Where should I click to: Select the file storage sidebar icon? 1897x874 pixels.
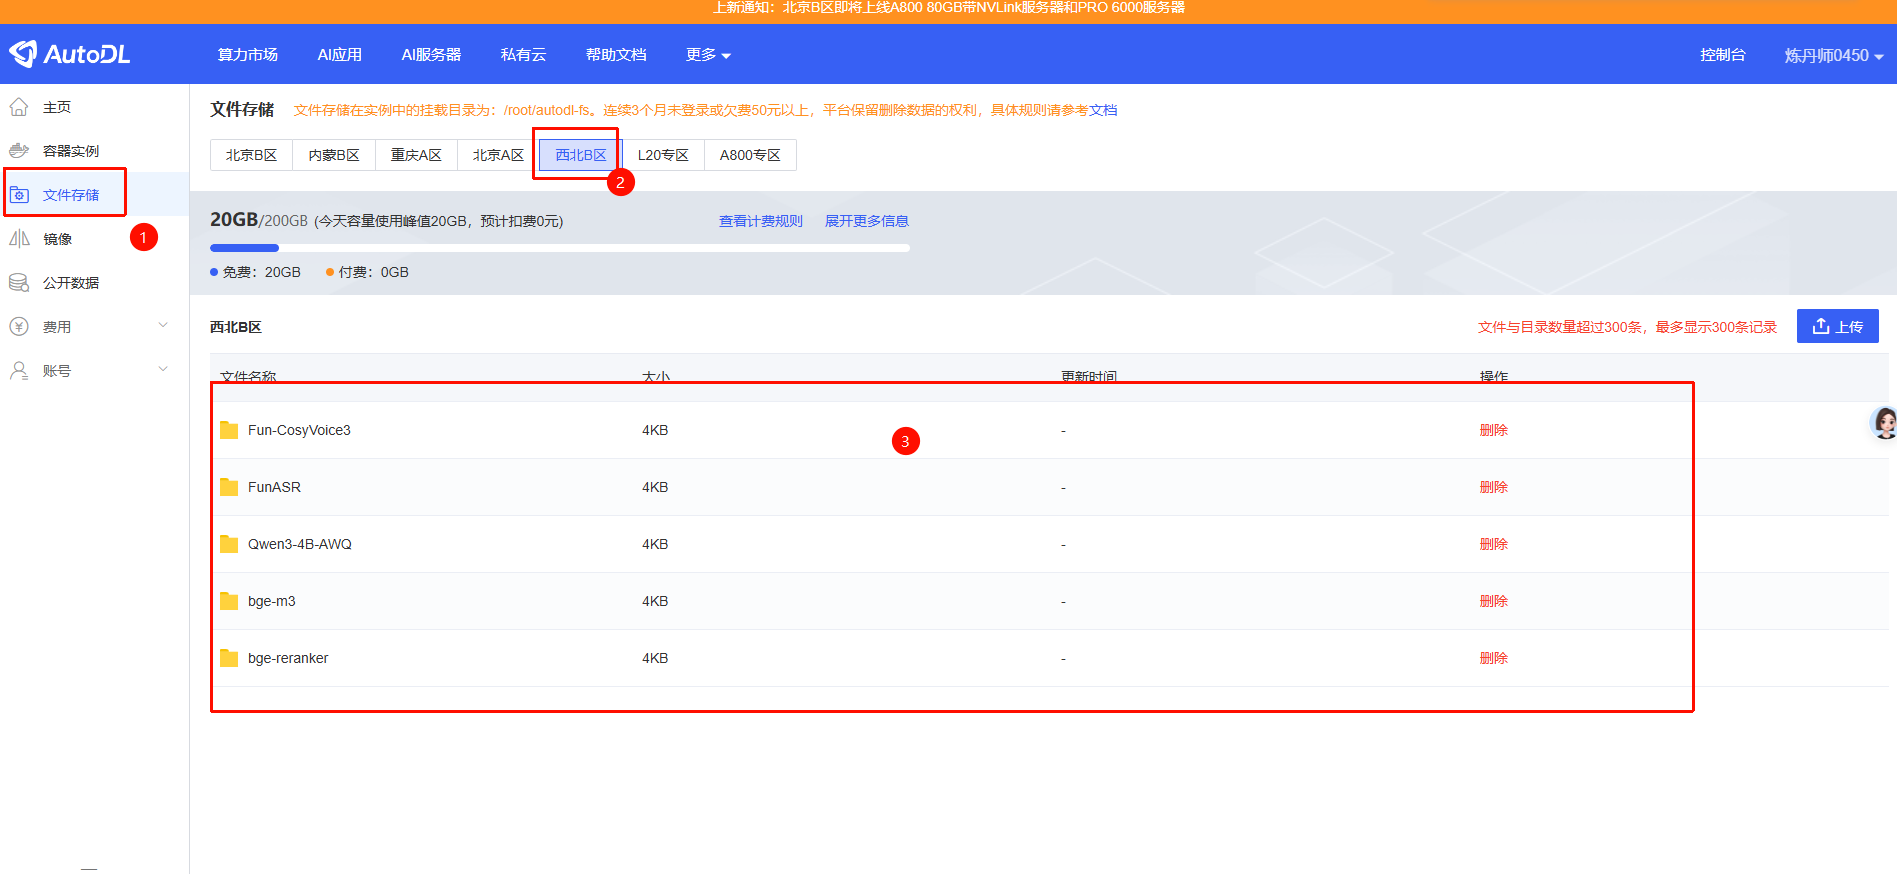click(19, 195)
